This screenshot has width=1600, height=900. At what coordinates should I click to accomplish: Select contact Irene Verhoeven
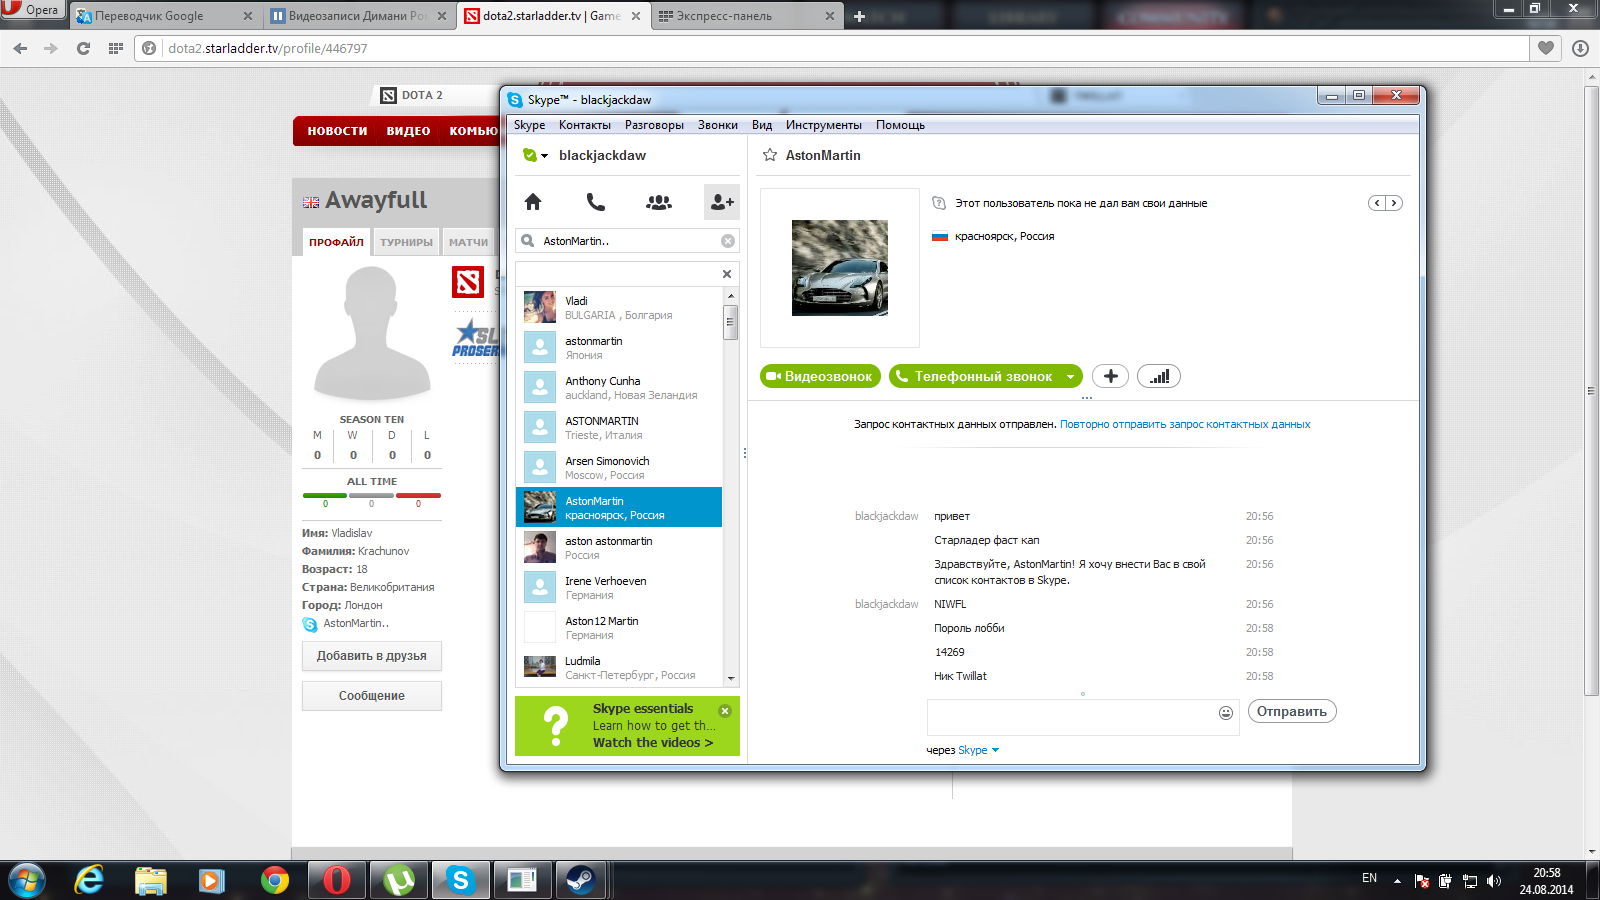pos(619,587)
